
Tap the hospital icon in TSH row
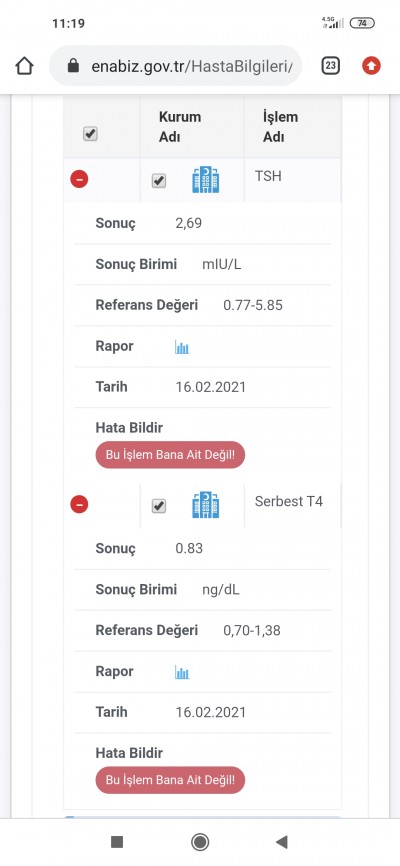coord(206,179)
